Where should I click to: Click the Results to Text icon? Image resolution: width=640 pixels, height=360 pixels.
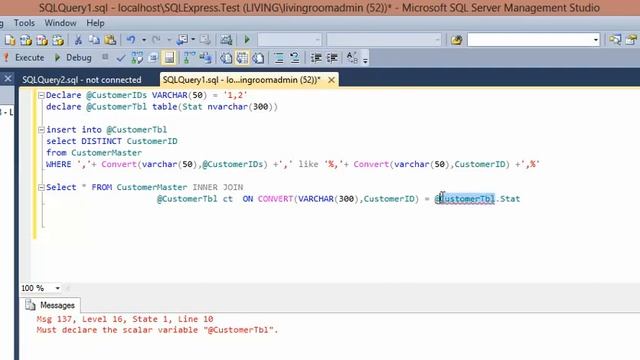click(226, 58)
